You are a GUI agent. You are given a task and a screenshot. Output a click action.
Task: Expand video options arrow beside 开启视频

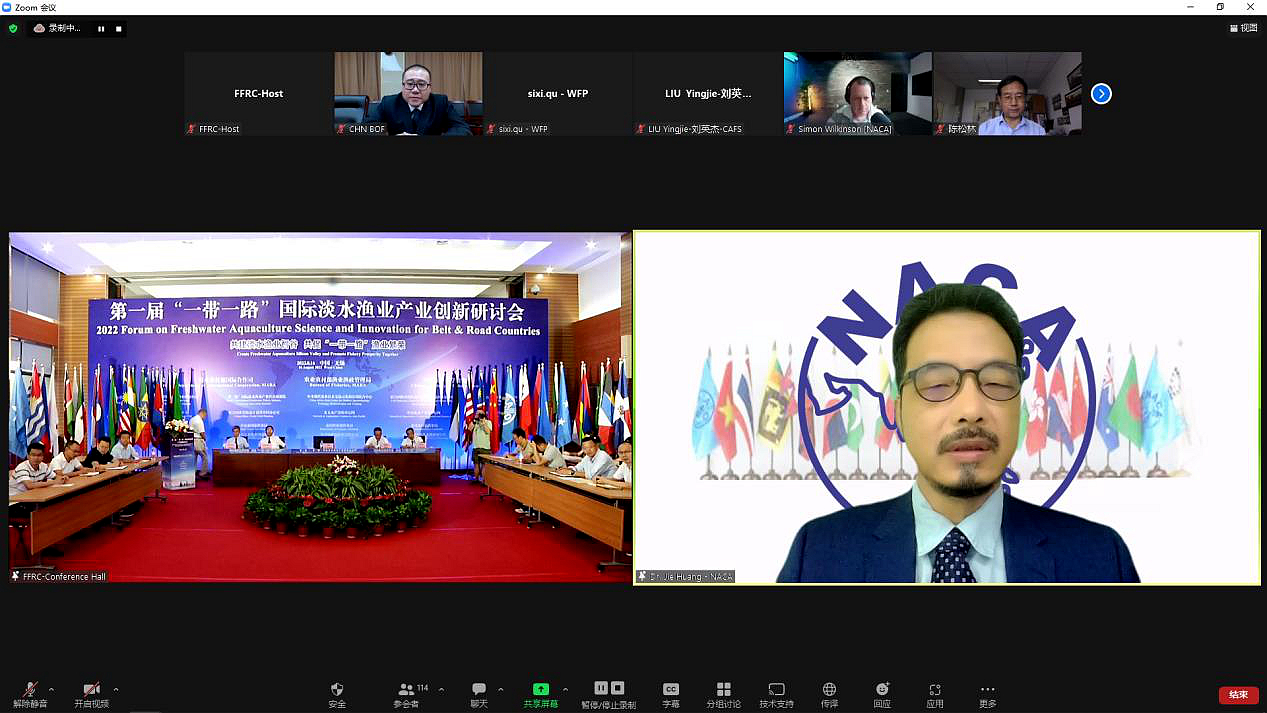click(116, 689)
